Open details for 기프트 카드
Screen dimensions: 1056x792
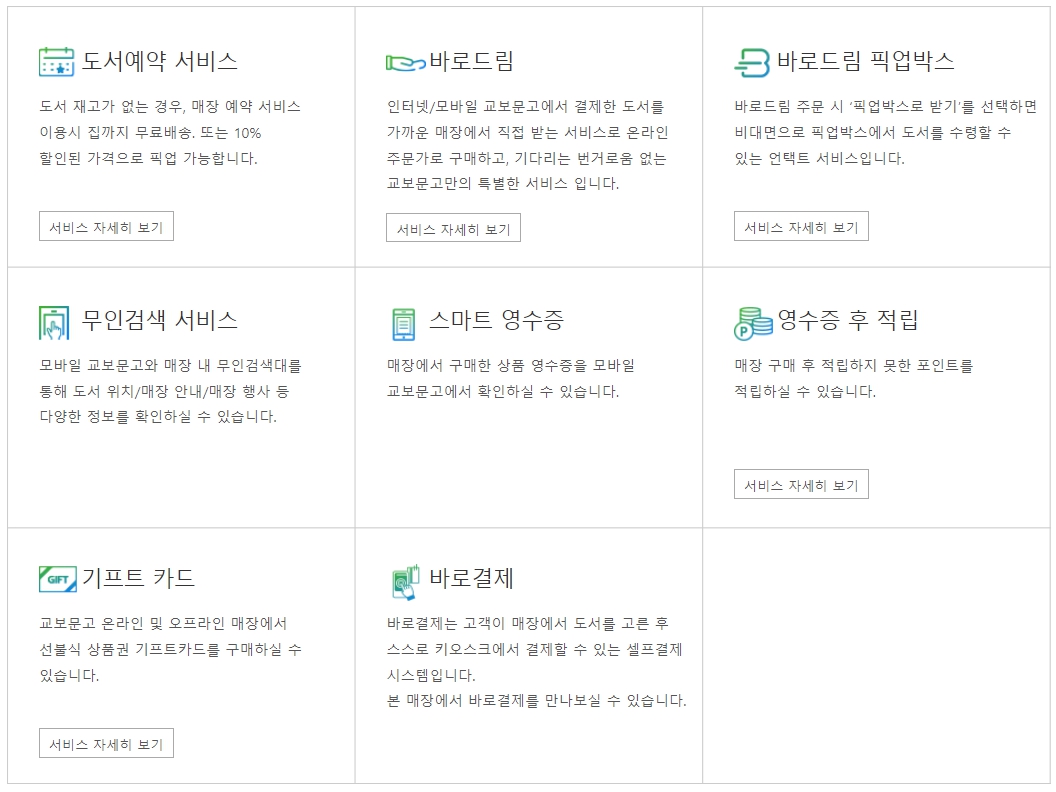tap(108, 743)
